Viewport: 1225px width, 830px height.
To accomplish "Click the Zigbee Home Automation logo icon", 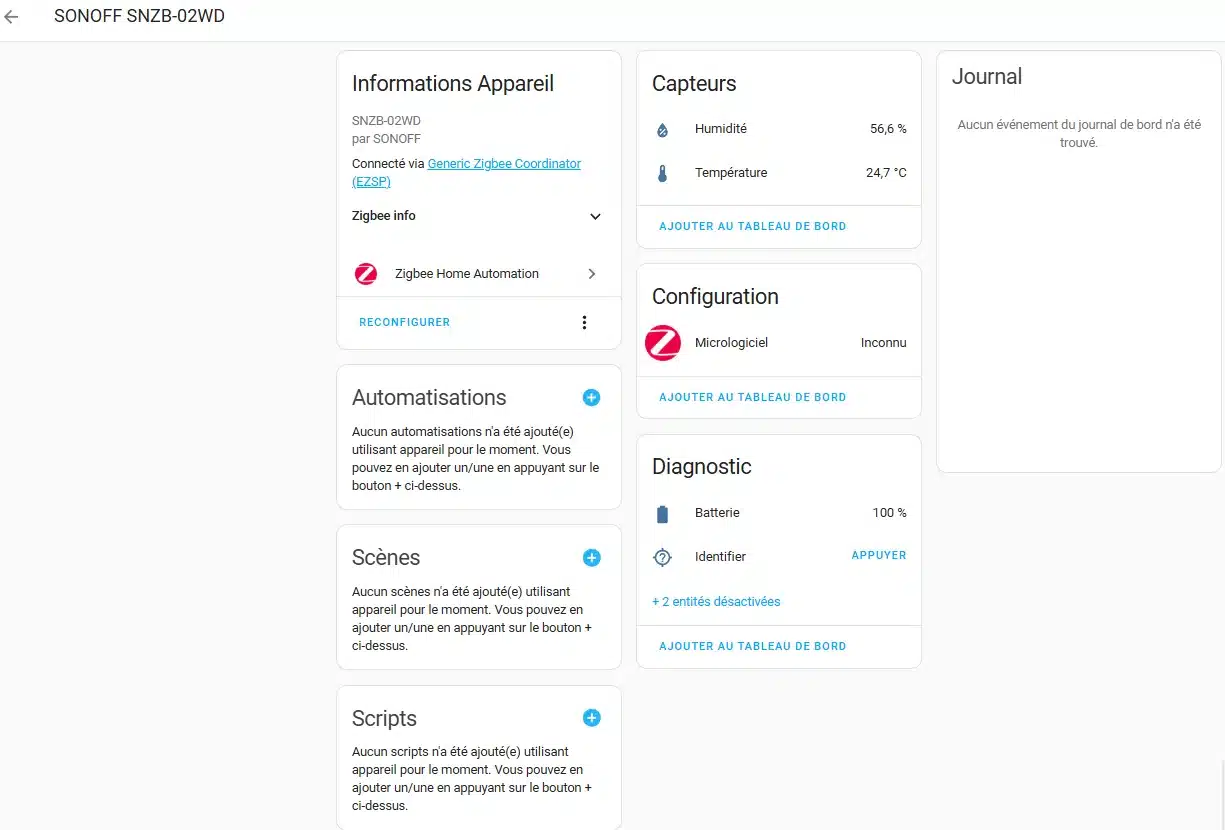I will click(366, 274).
